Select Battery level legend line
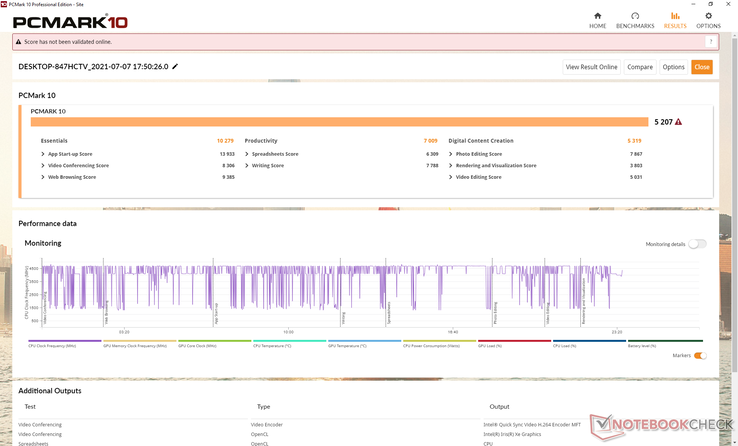738x446 pixels. click(x=665, y=341)
